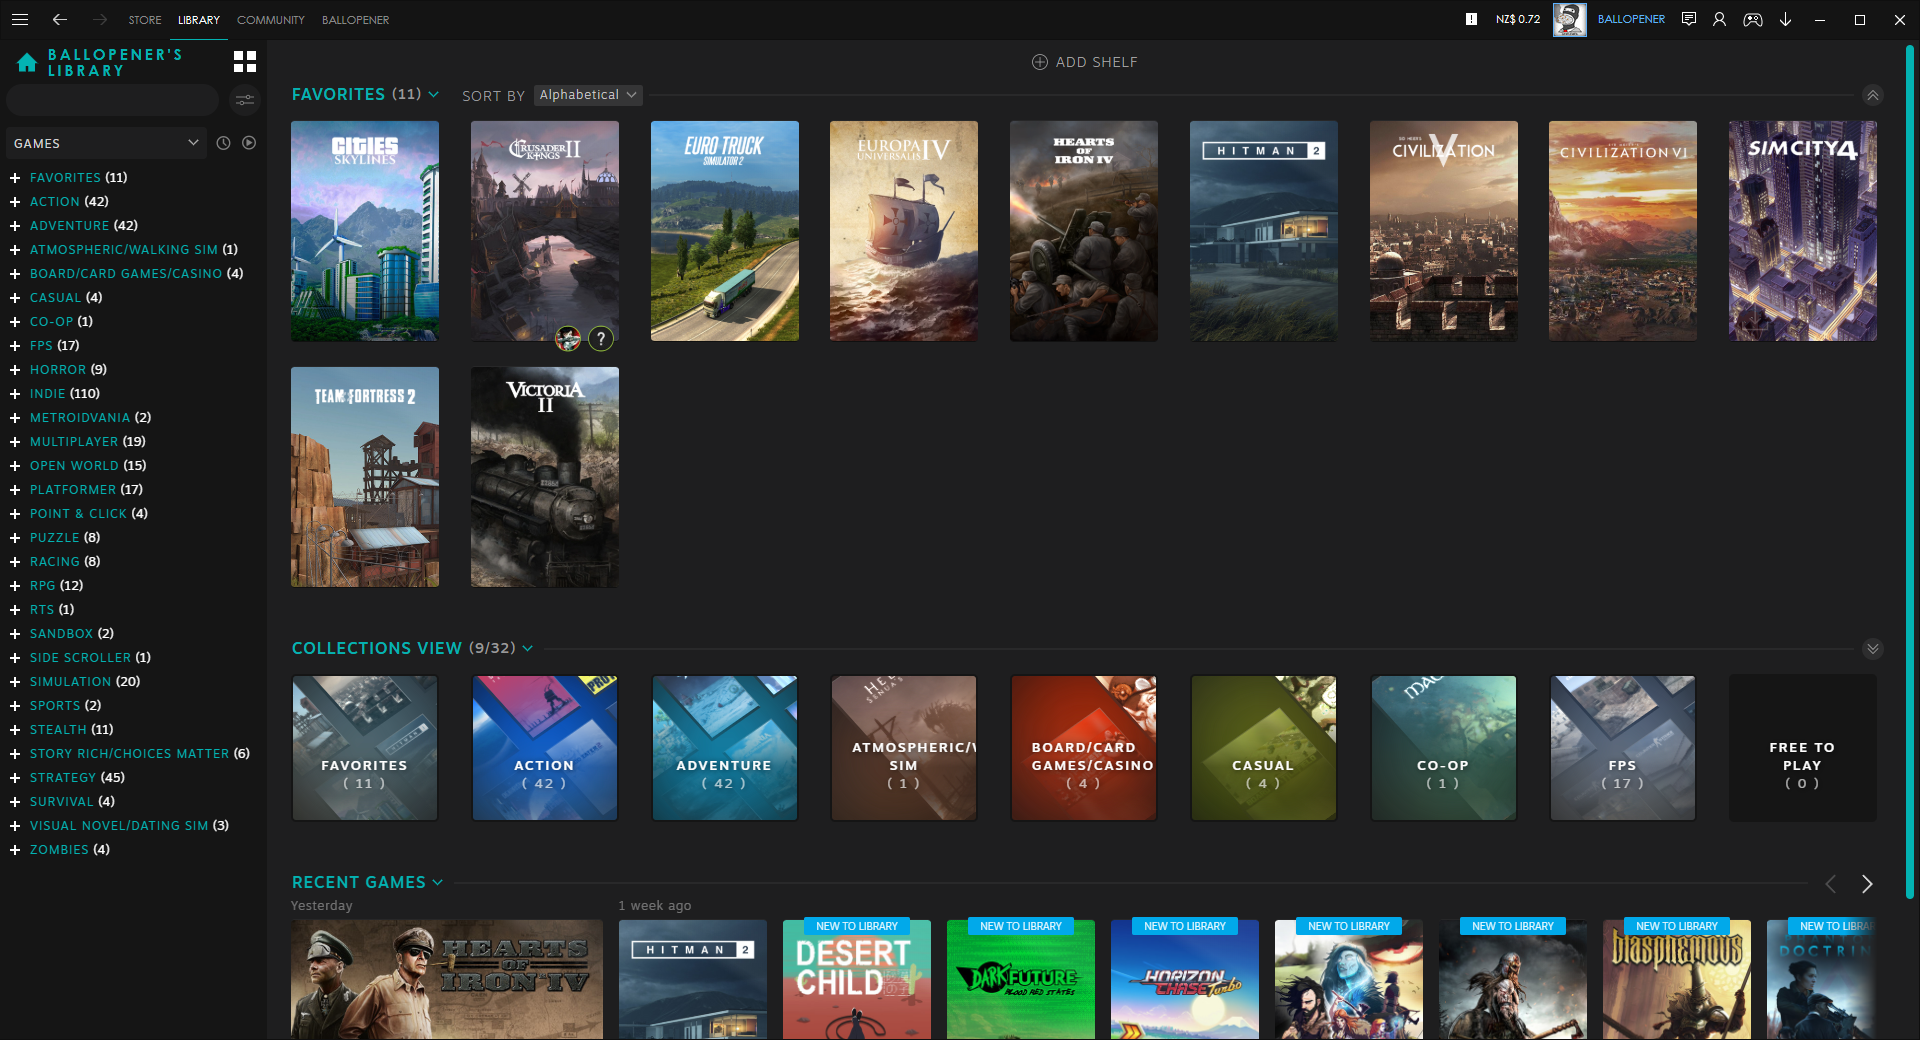
Task: Collapse the Favorites shelf chevron
Action: coord(1873,95)
